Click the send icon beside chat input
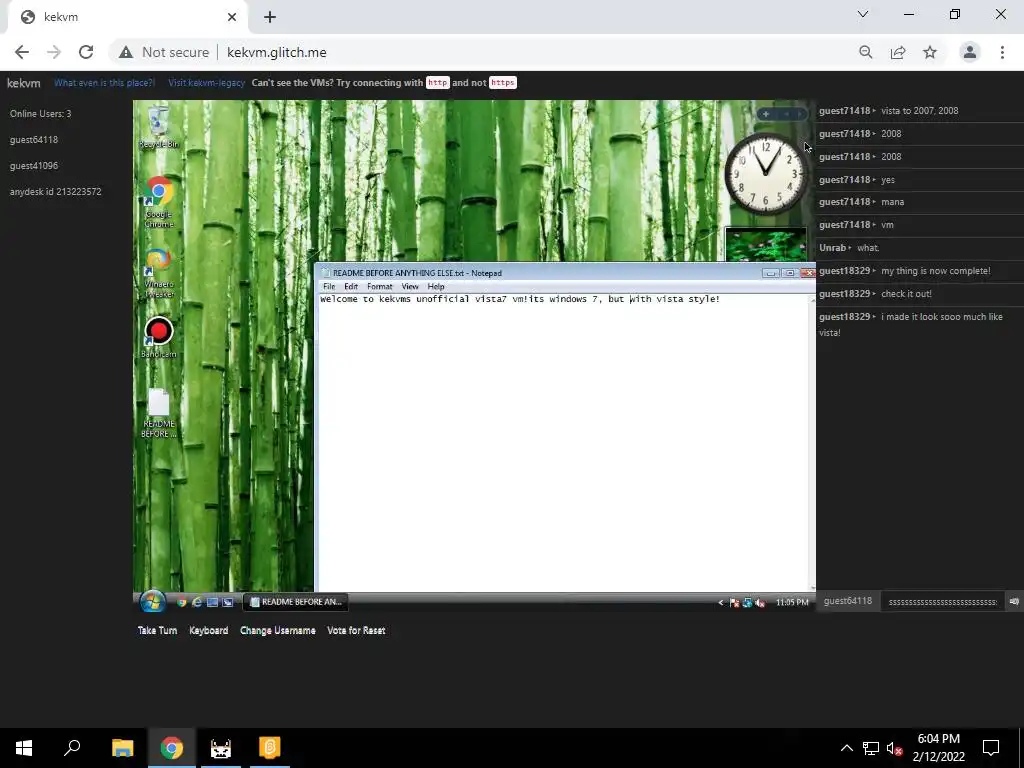This screenshot has height=768, width=1024. click(1014, 601)
